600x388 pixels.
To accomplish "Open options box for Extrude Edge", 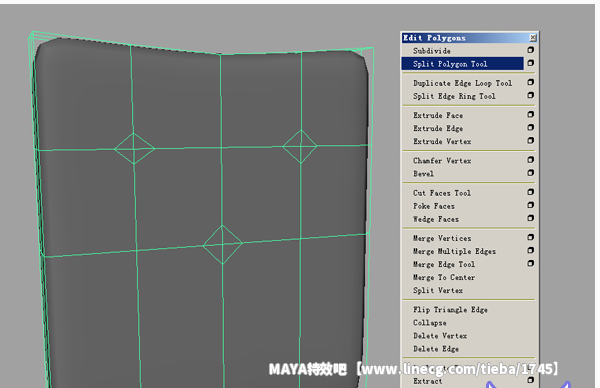I will point(530,127).
